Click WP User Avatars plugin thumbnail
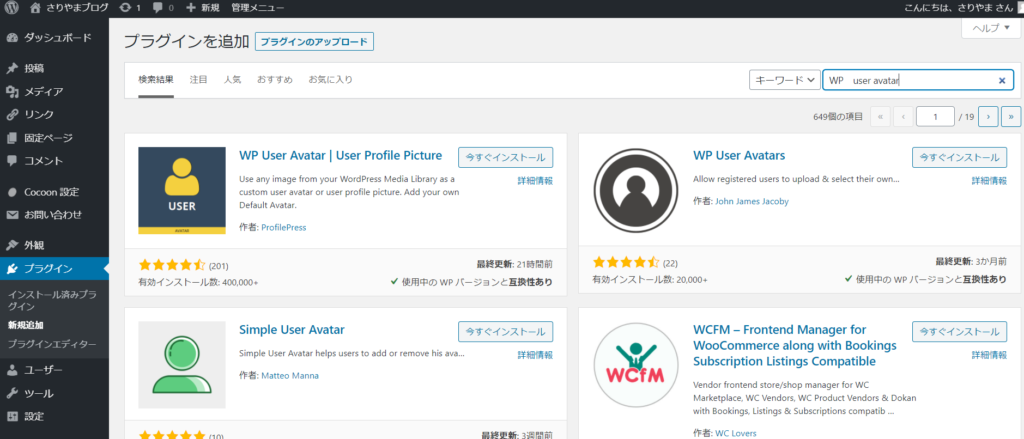 (x=635, y=190)
